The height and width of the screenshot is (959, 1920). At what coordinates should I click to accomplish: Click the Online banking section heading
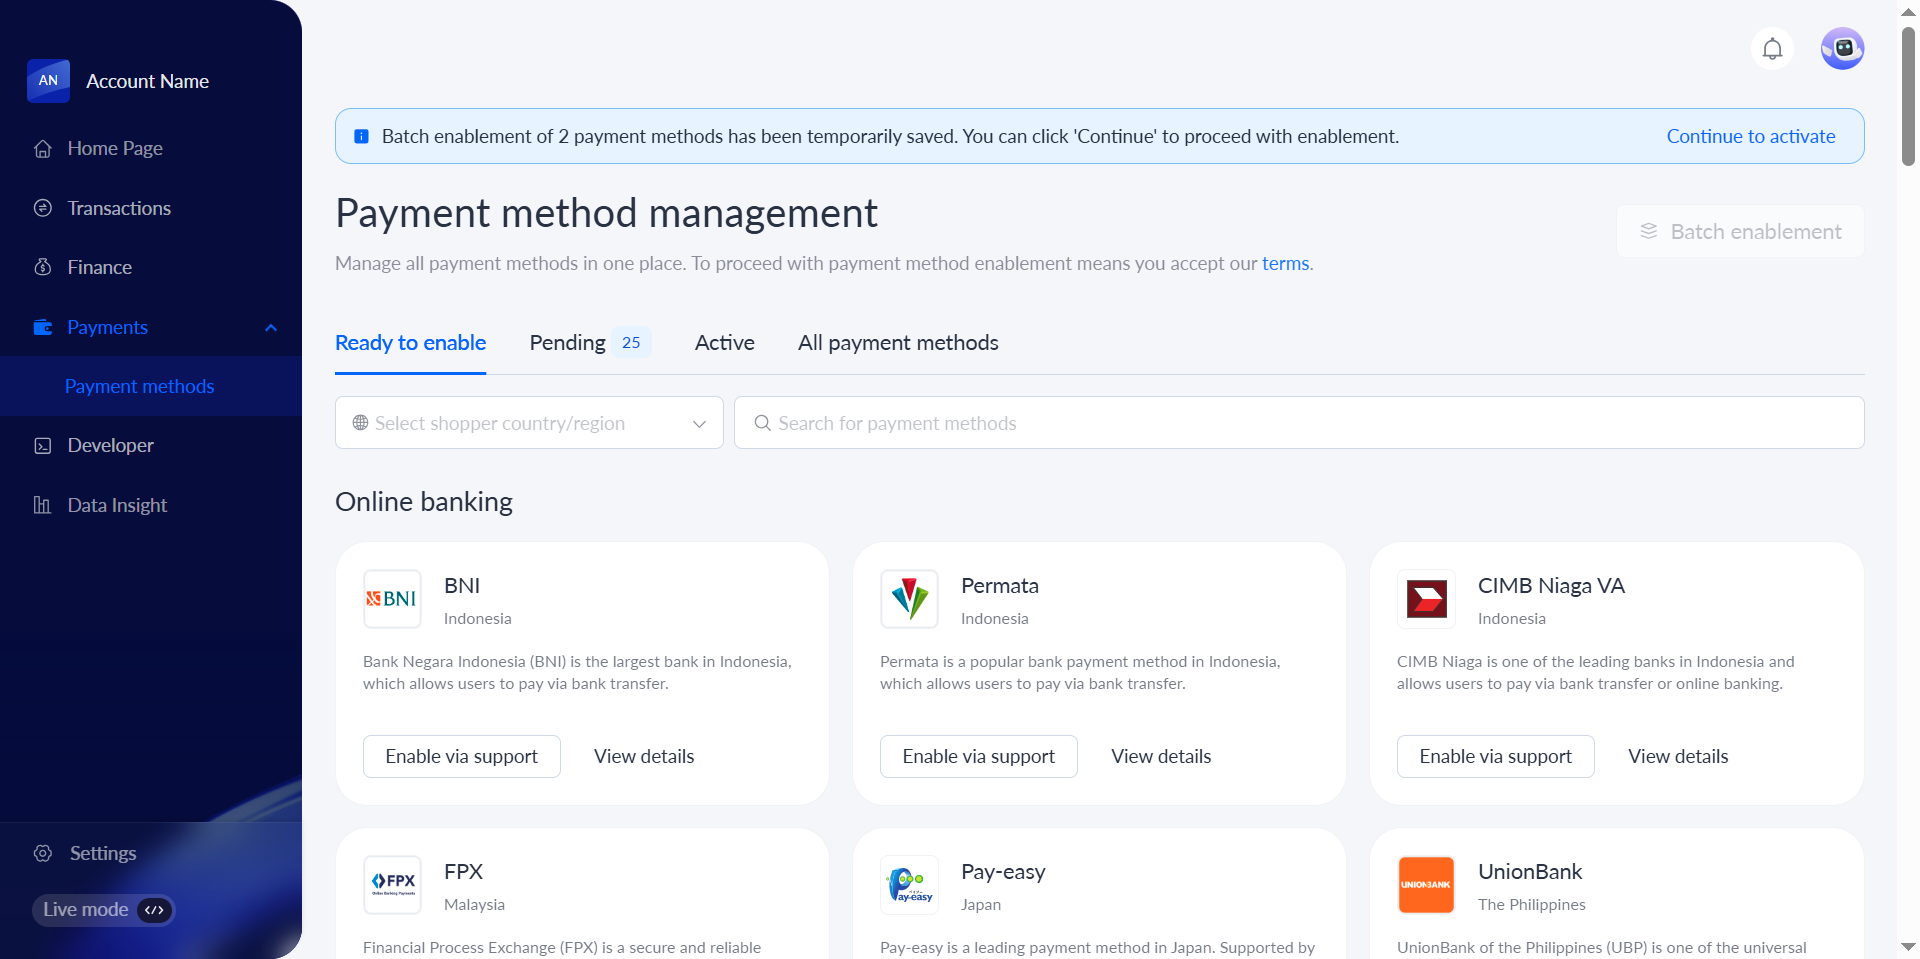[424, 502]
